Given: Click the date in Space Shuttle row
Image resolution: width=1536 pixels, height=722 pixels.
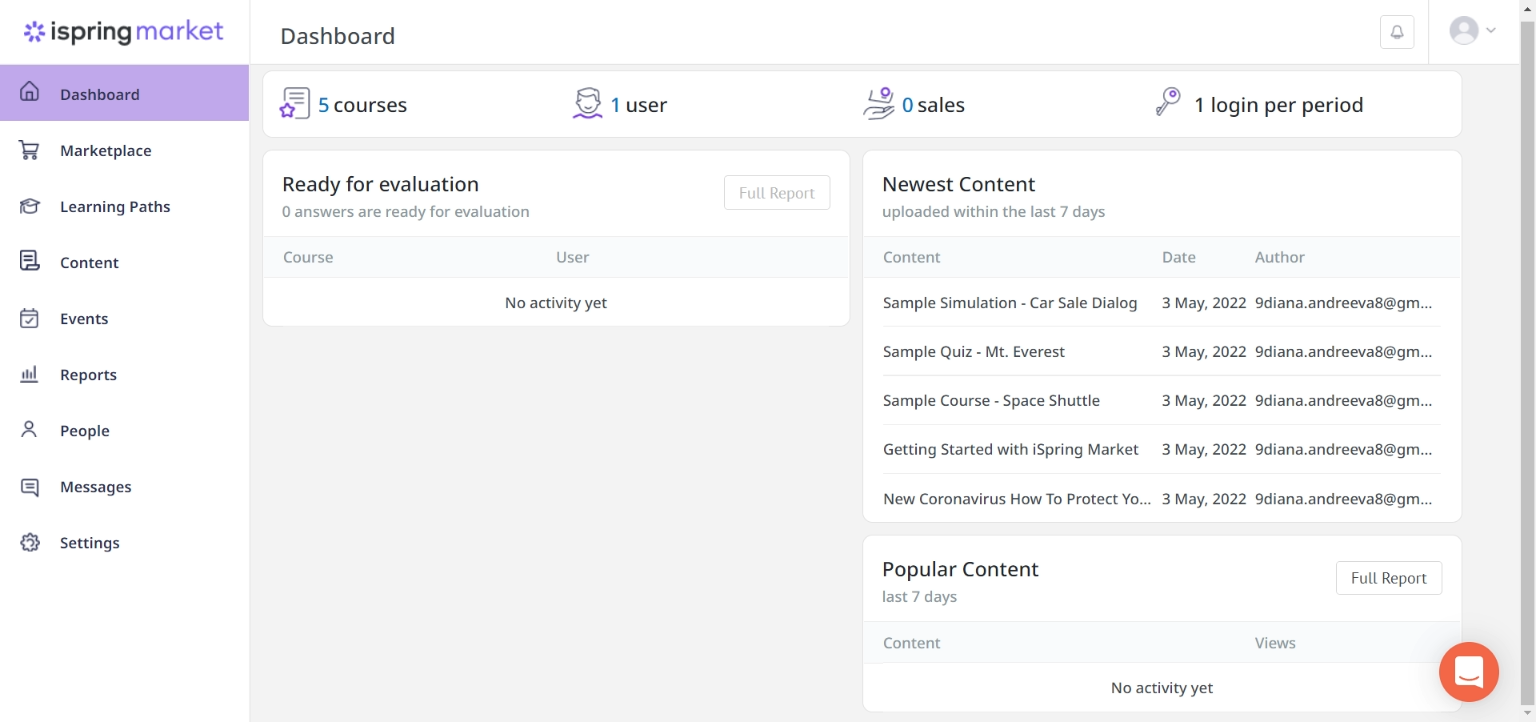Looking at the screenshot, I should pos(1204,401).
